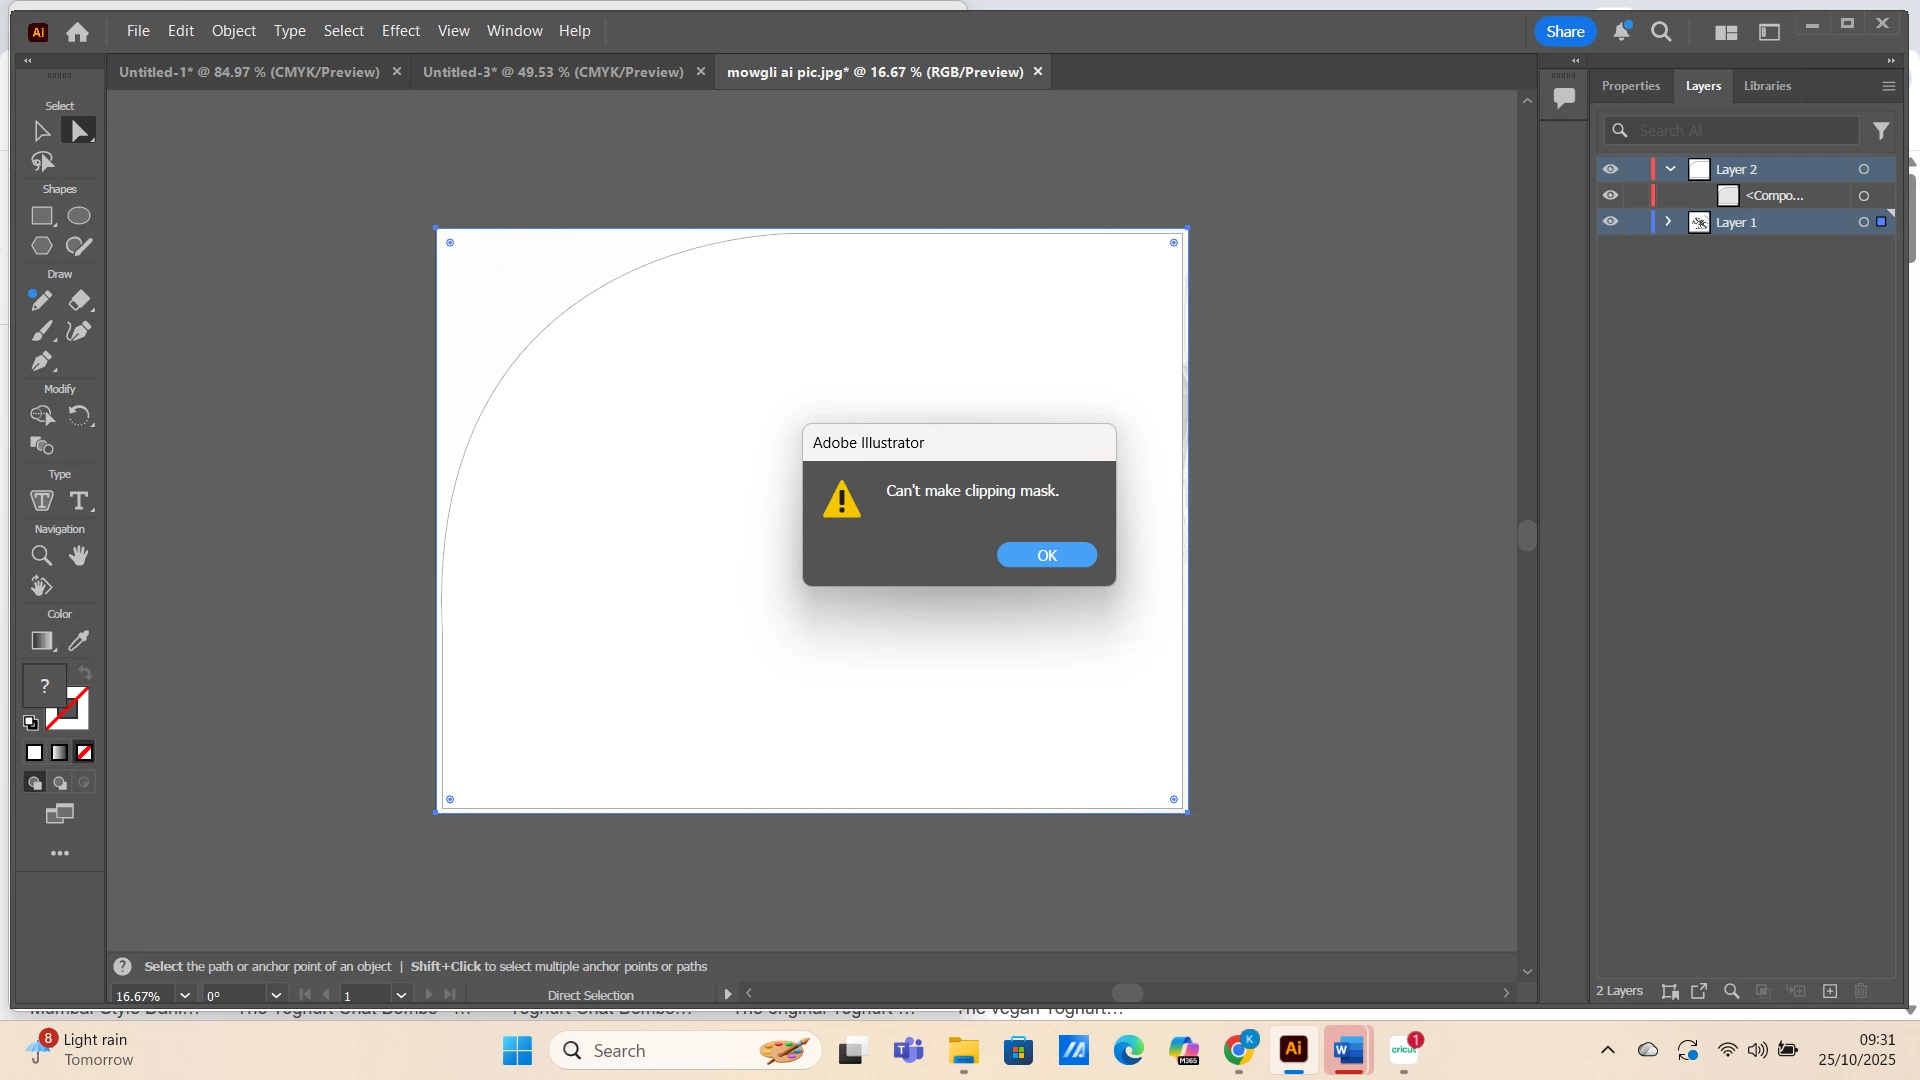Screen dimensions: 1920x1080
Task: Expand Layer 1 contents
Action: tap(1668, 222)
